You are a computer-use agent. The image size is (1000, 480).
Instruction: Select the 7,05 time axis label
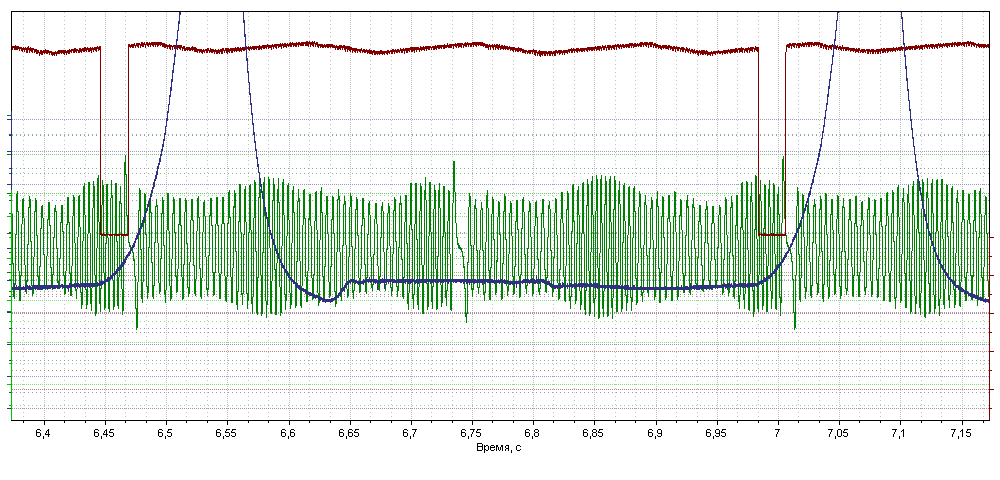tap(839, 433)
